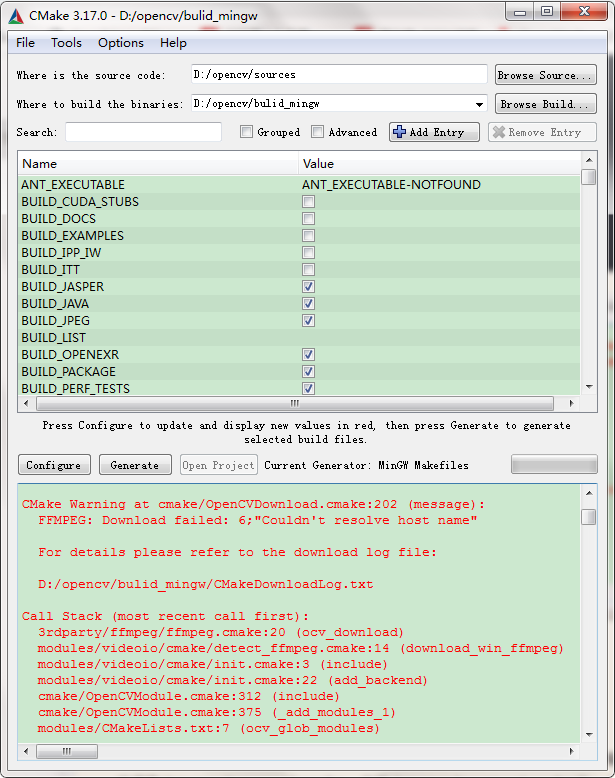
Task: Click the CMake logo in title bar
Action: coord(16,16)
